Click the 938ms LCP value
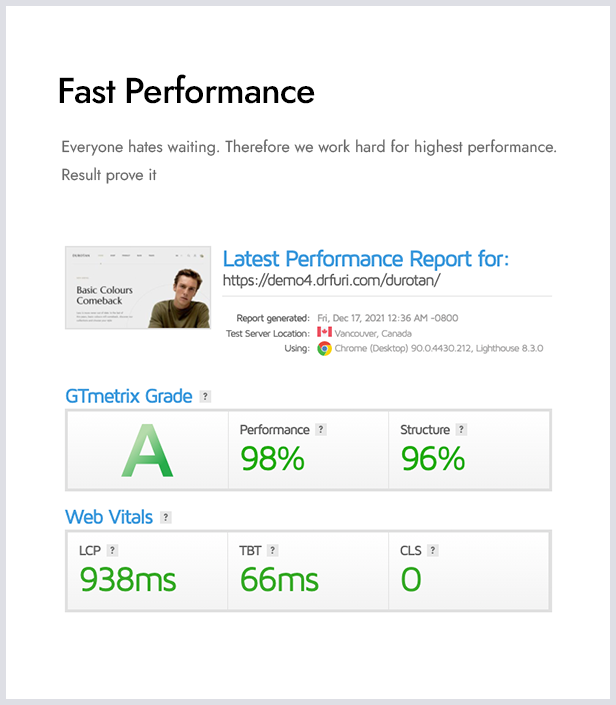The width and height of the screenshot is (616, 705). (128, 579)
